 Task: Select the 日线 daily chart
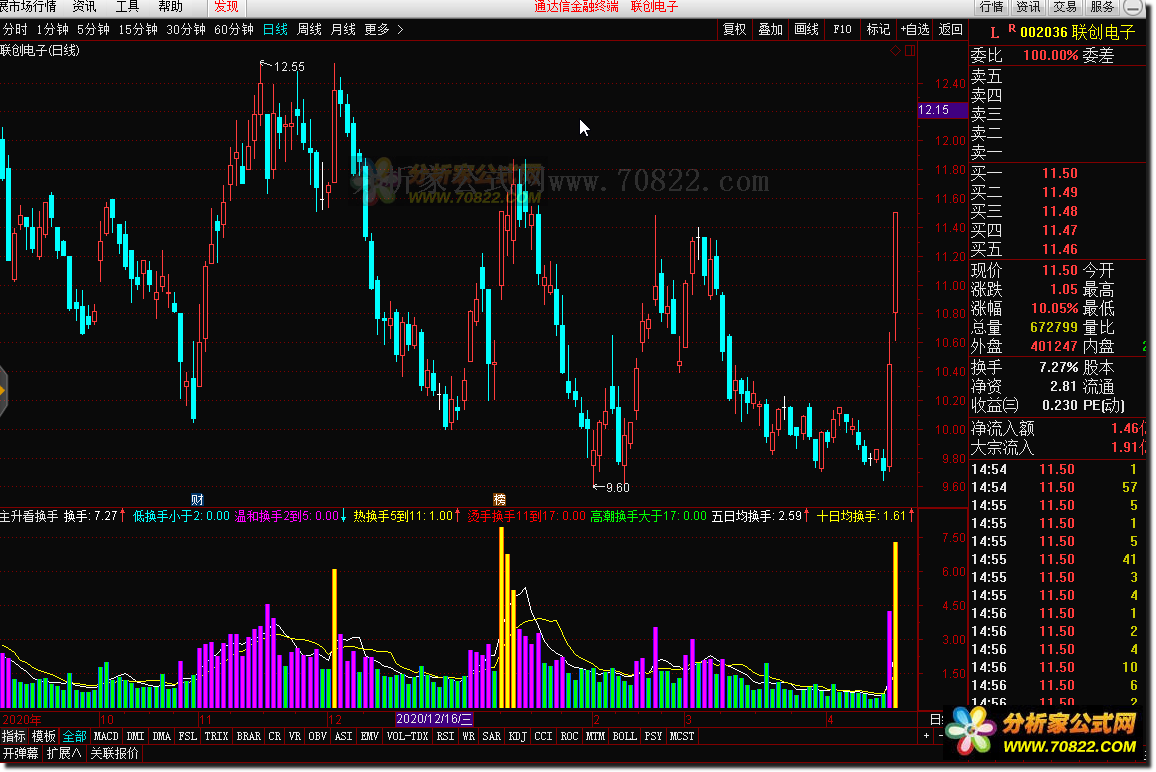point(275,29)
